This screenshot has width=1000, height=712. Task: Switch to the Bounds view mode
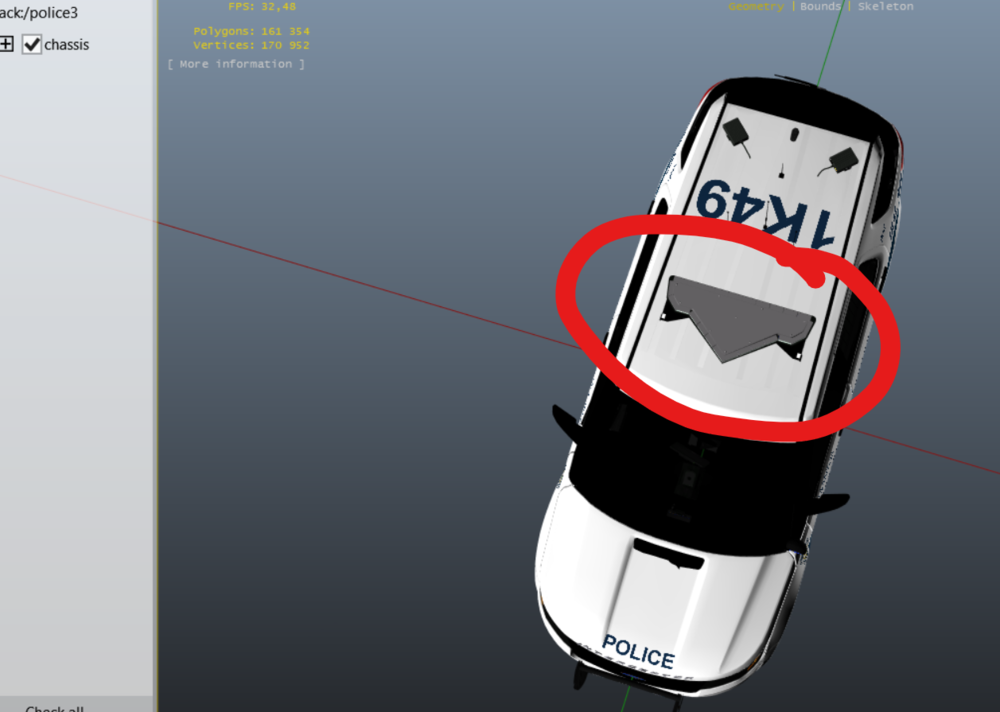[820, 6]
